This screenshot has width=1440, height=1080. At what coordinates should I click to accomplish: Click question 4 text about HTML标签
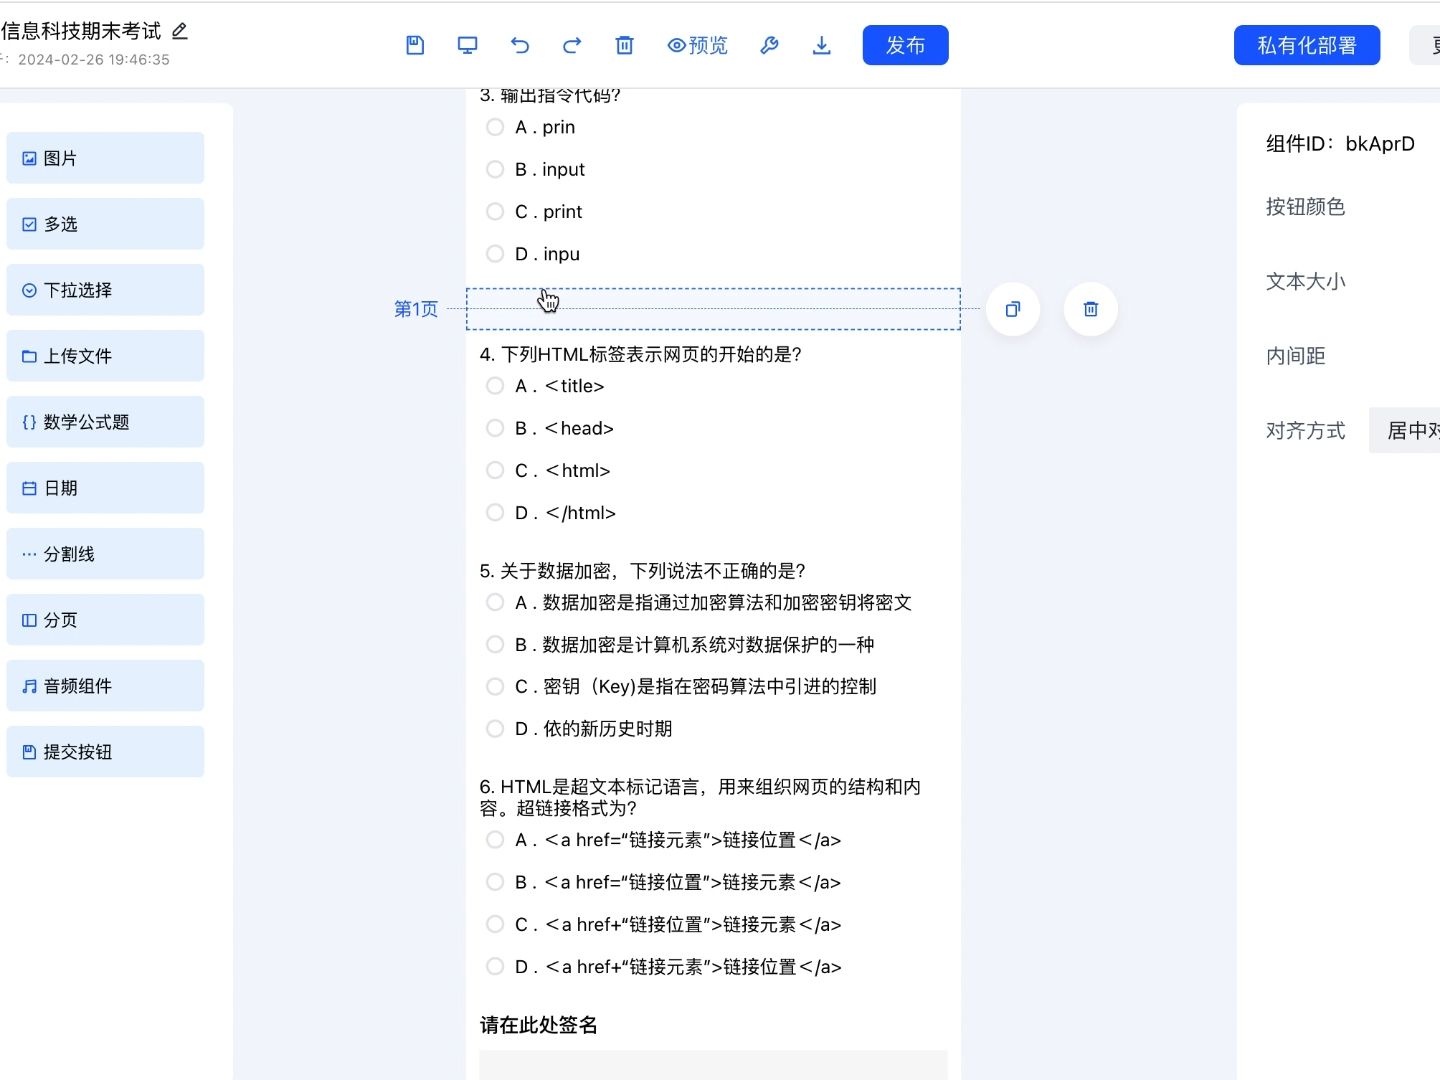pyautogui.click(x=641, y=354)
